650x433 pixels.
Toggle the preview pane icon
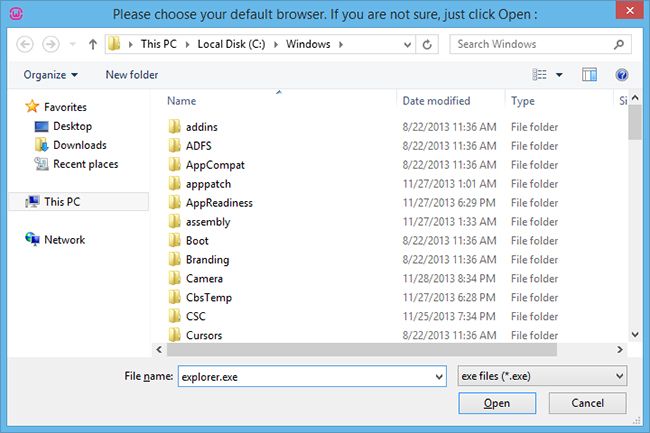click(589, 75)
